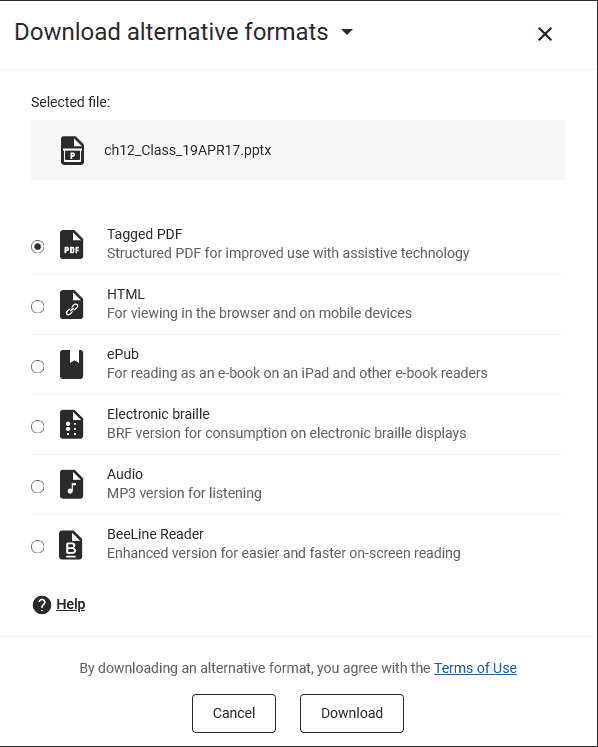This screenshot has height=747, width=598.
Task: Open the Terms of Use link
Action: click(x=475, y=668)
